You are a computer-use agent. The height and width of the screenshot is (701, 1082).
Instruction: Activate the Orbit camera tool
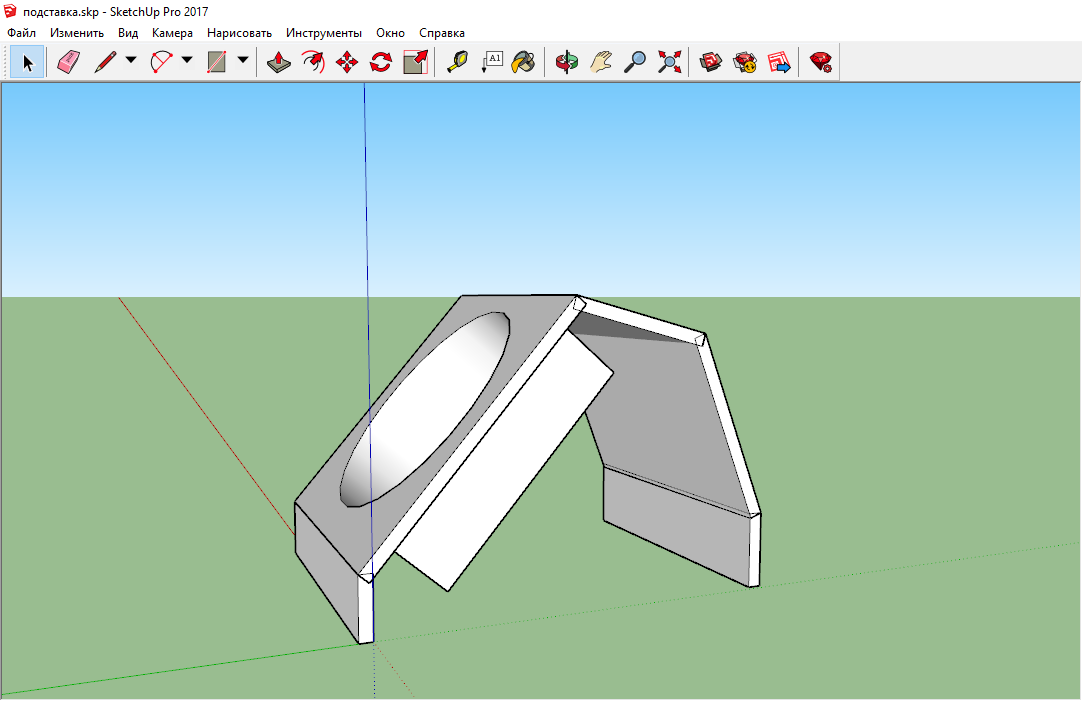(567, 63)
